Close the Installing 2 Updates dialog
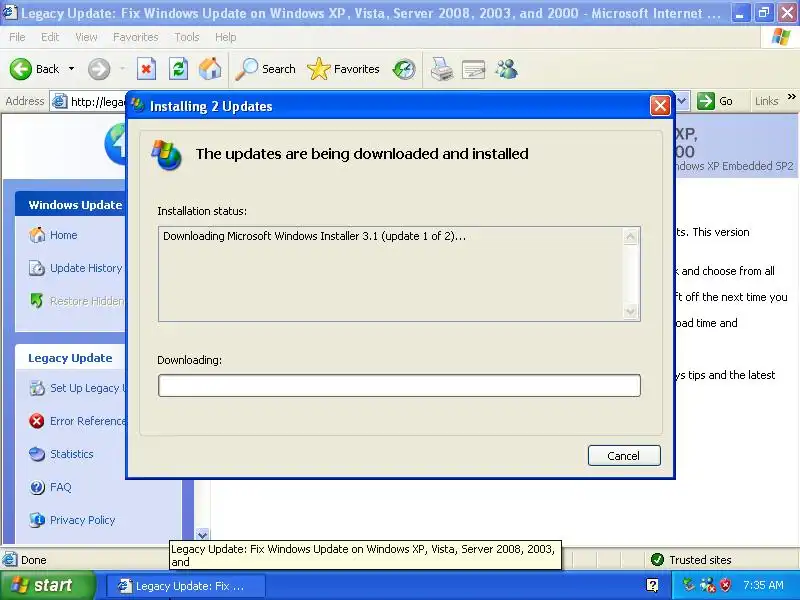 [660, 106]
